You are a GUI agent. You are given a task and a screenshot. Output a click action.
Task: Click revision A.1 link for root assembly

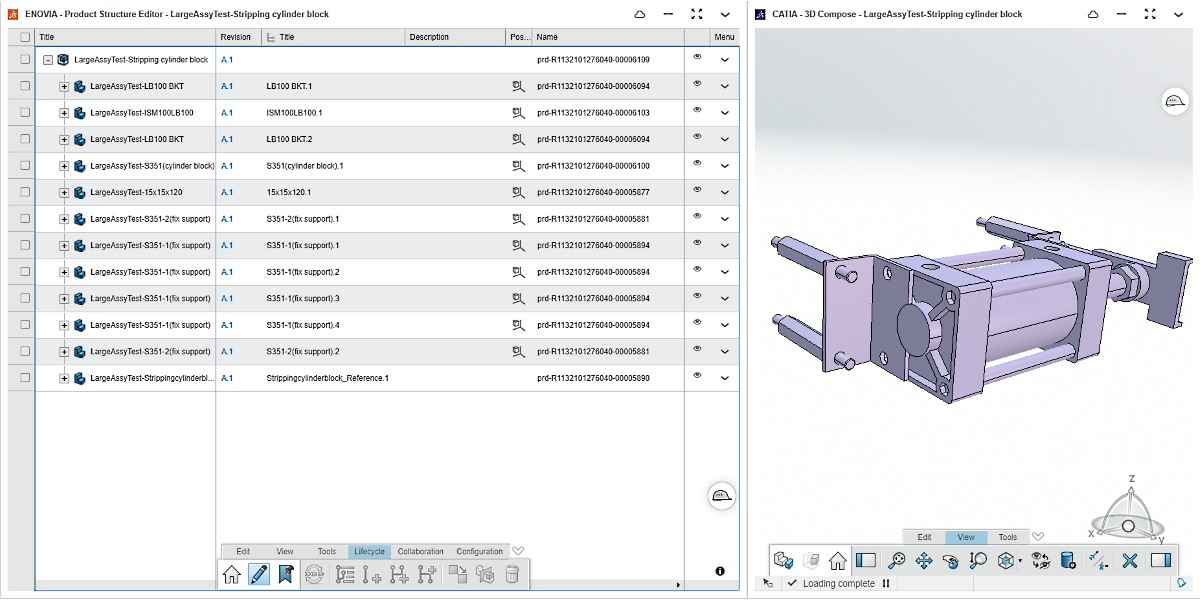pos(227,60)
